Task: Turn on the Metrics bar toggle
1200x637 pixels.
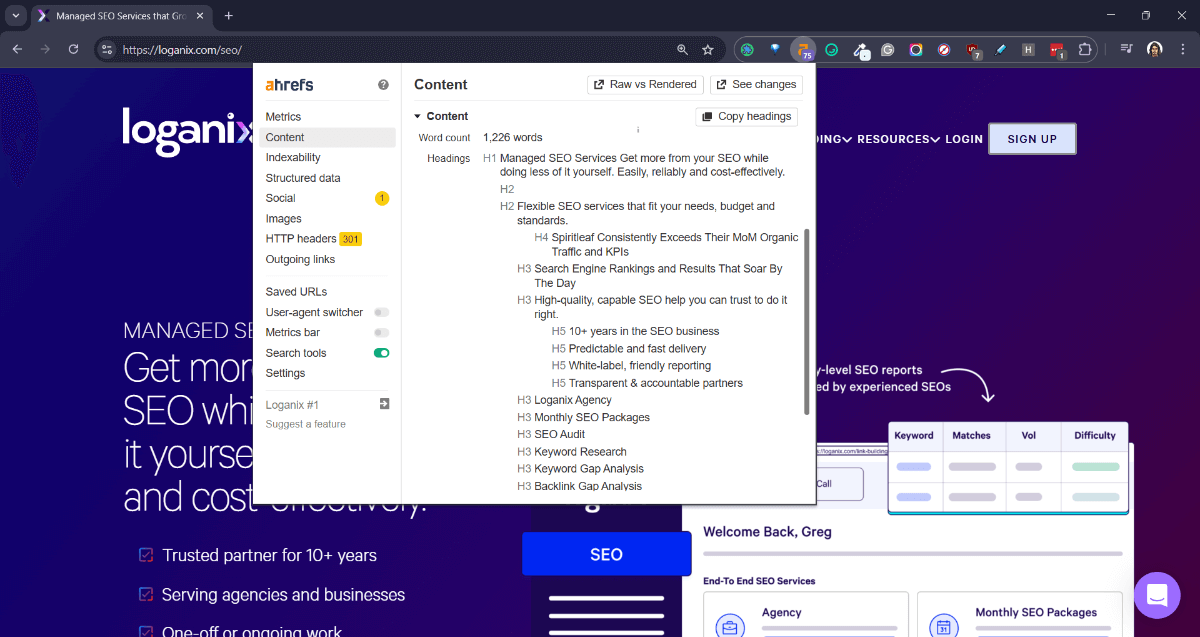Action: (382, 333)
